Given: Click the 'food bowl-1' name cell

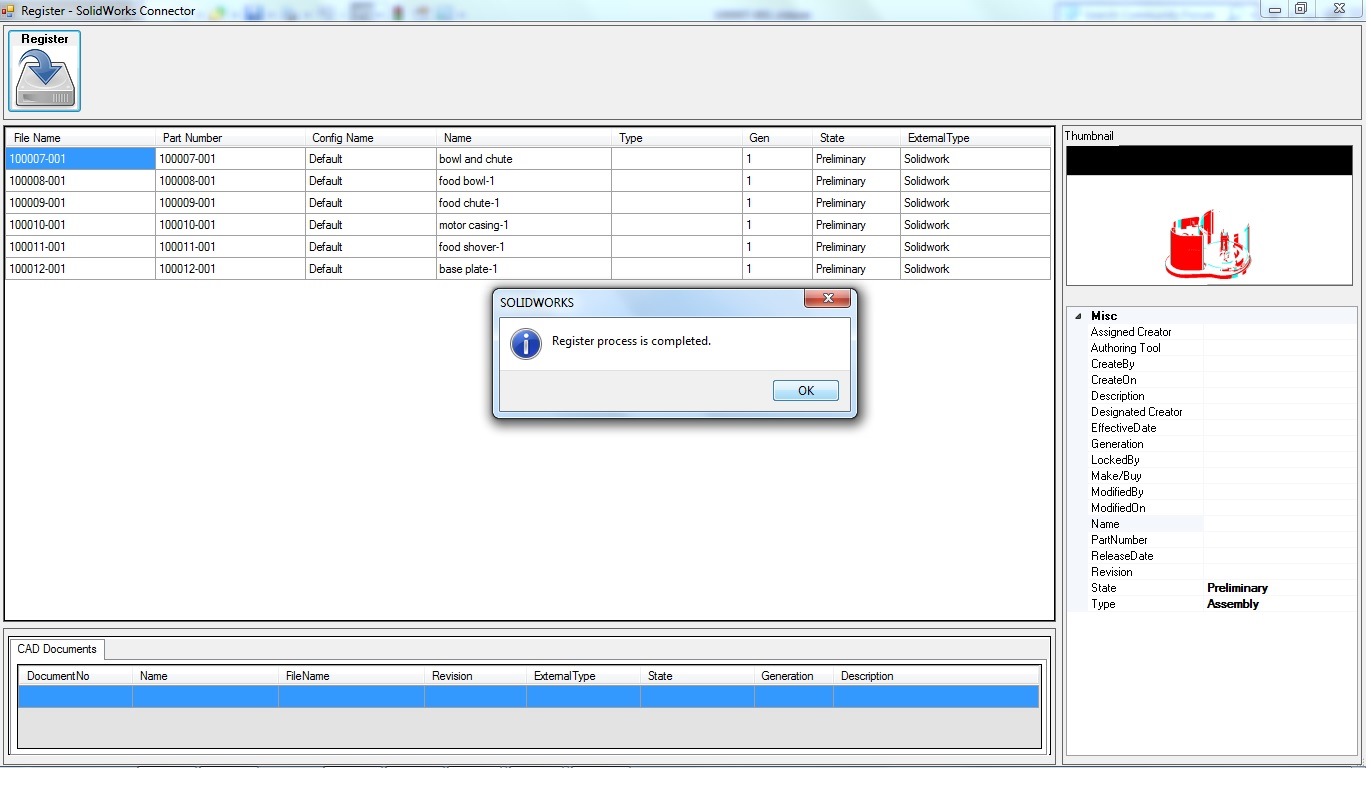Looking at the screenshot, I should point(524,181).
